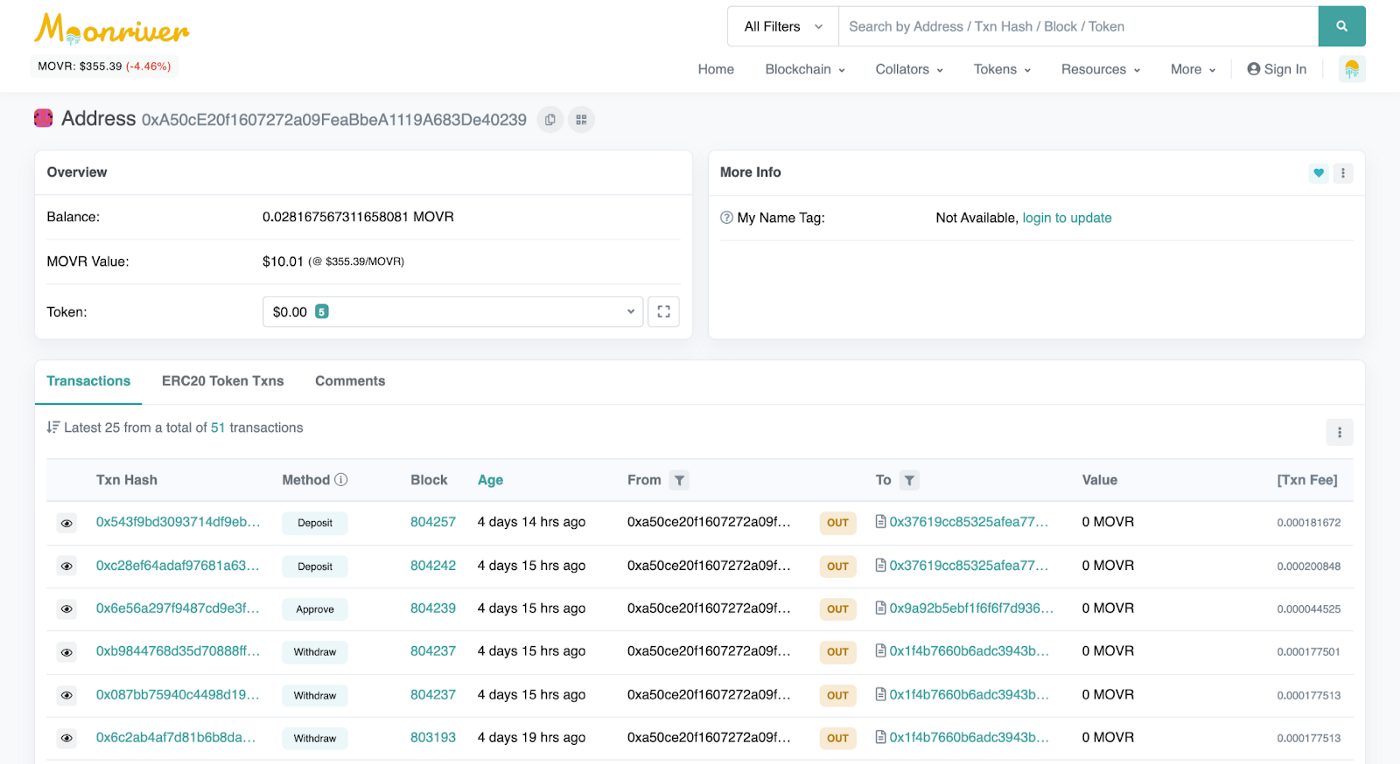
Task: Select the Transactions tab
Action: [88, 381]
